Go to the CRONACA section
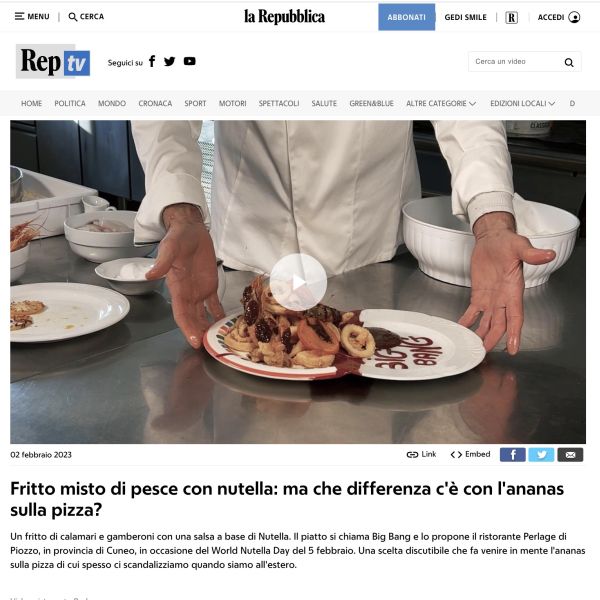Viewport: 600px width, 600px height. point(155,103)
